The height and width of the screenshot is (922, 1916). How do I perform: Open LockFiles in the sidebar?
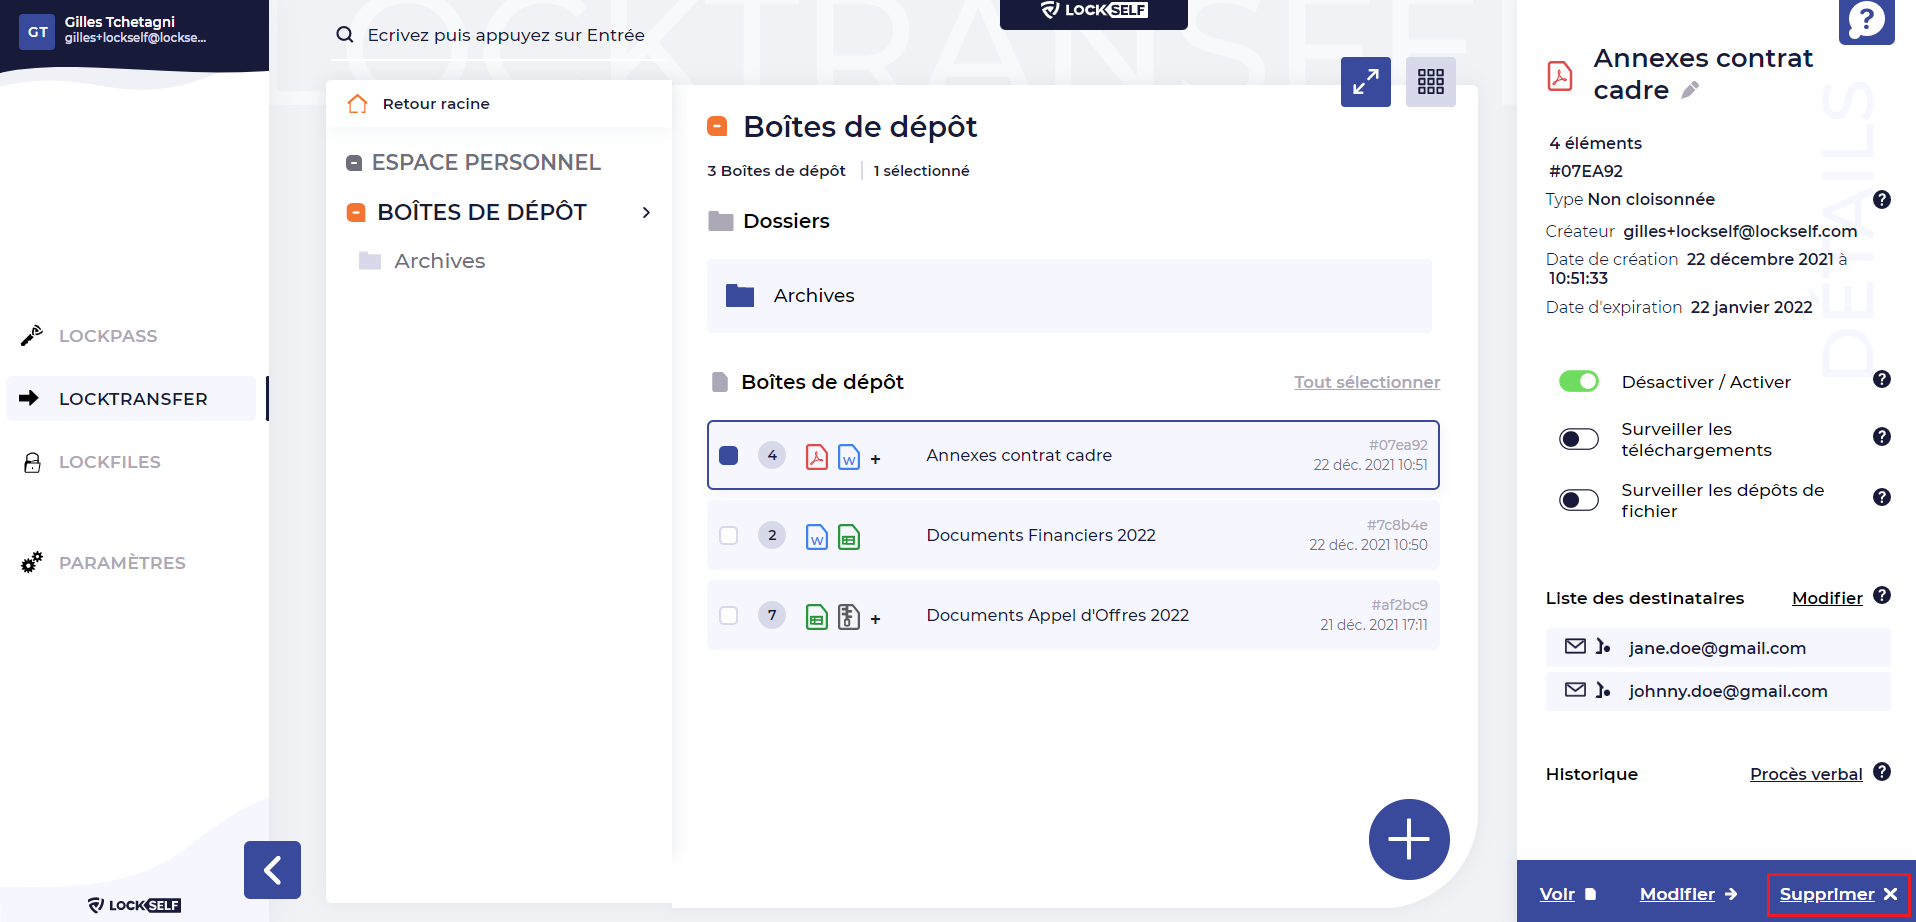pyautogui.click(x=110, y=462)
